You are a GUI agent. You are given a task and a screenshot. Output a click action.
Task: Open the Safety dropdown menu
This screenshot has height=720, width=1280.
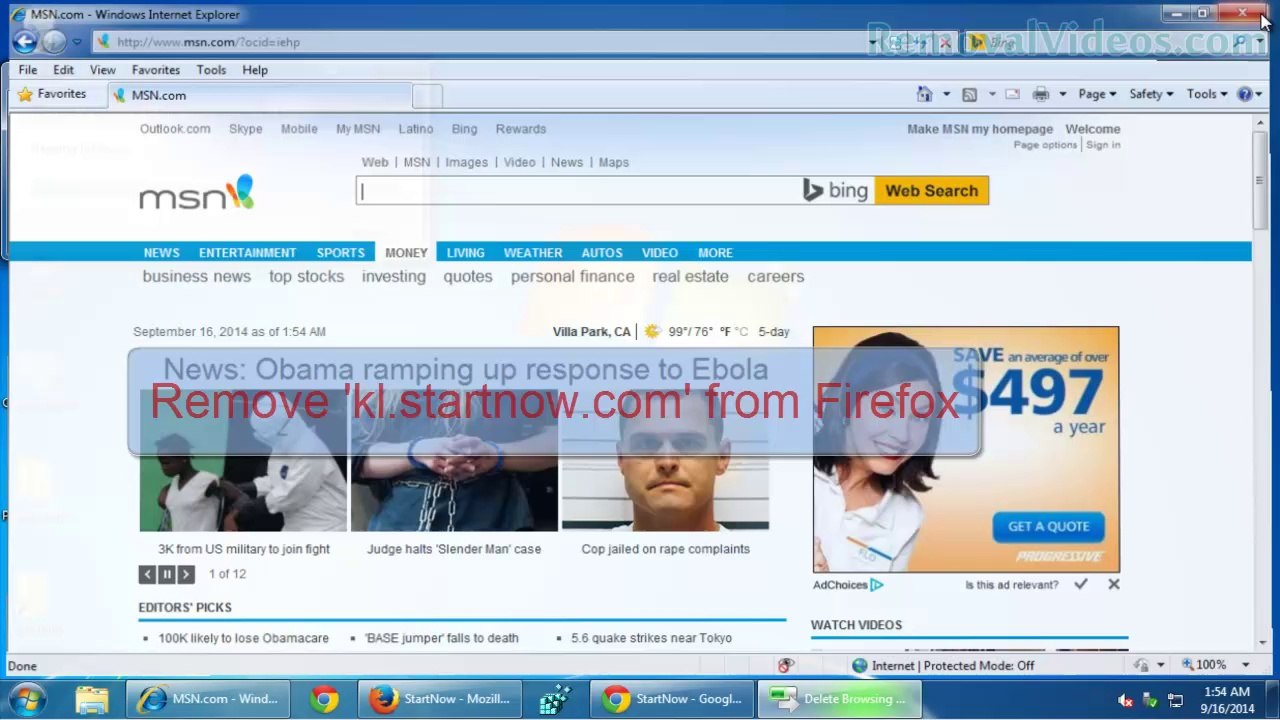pyautogui.click(x=1151, y=94)
